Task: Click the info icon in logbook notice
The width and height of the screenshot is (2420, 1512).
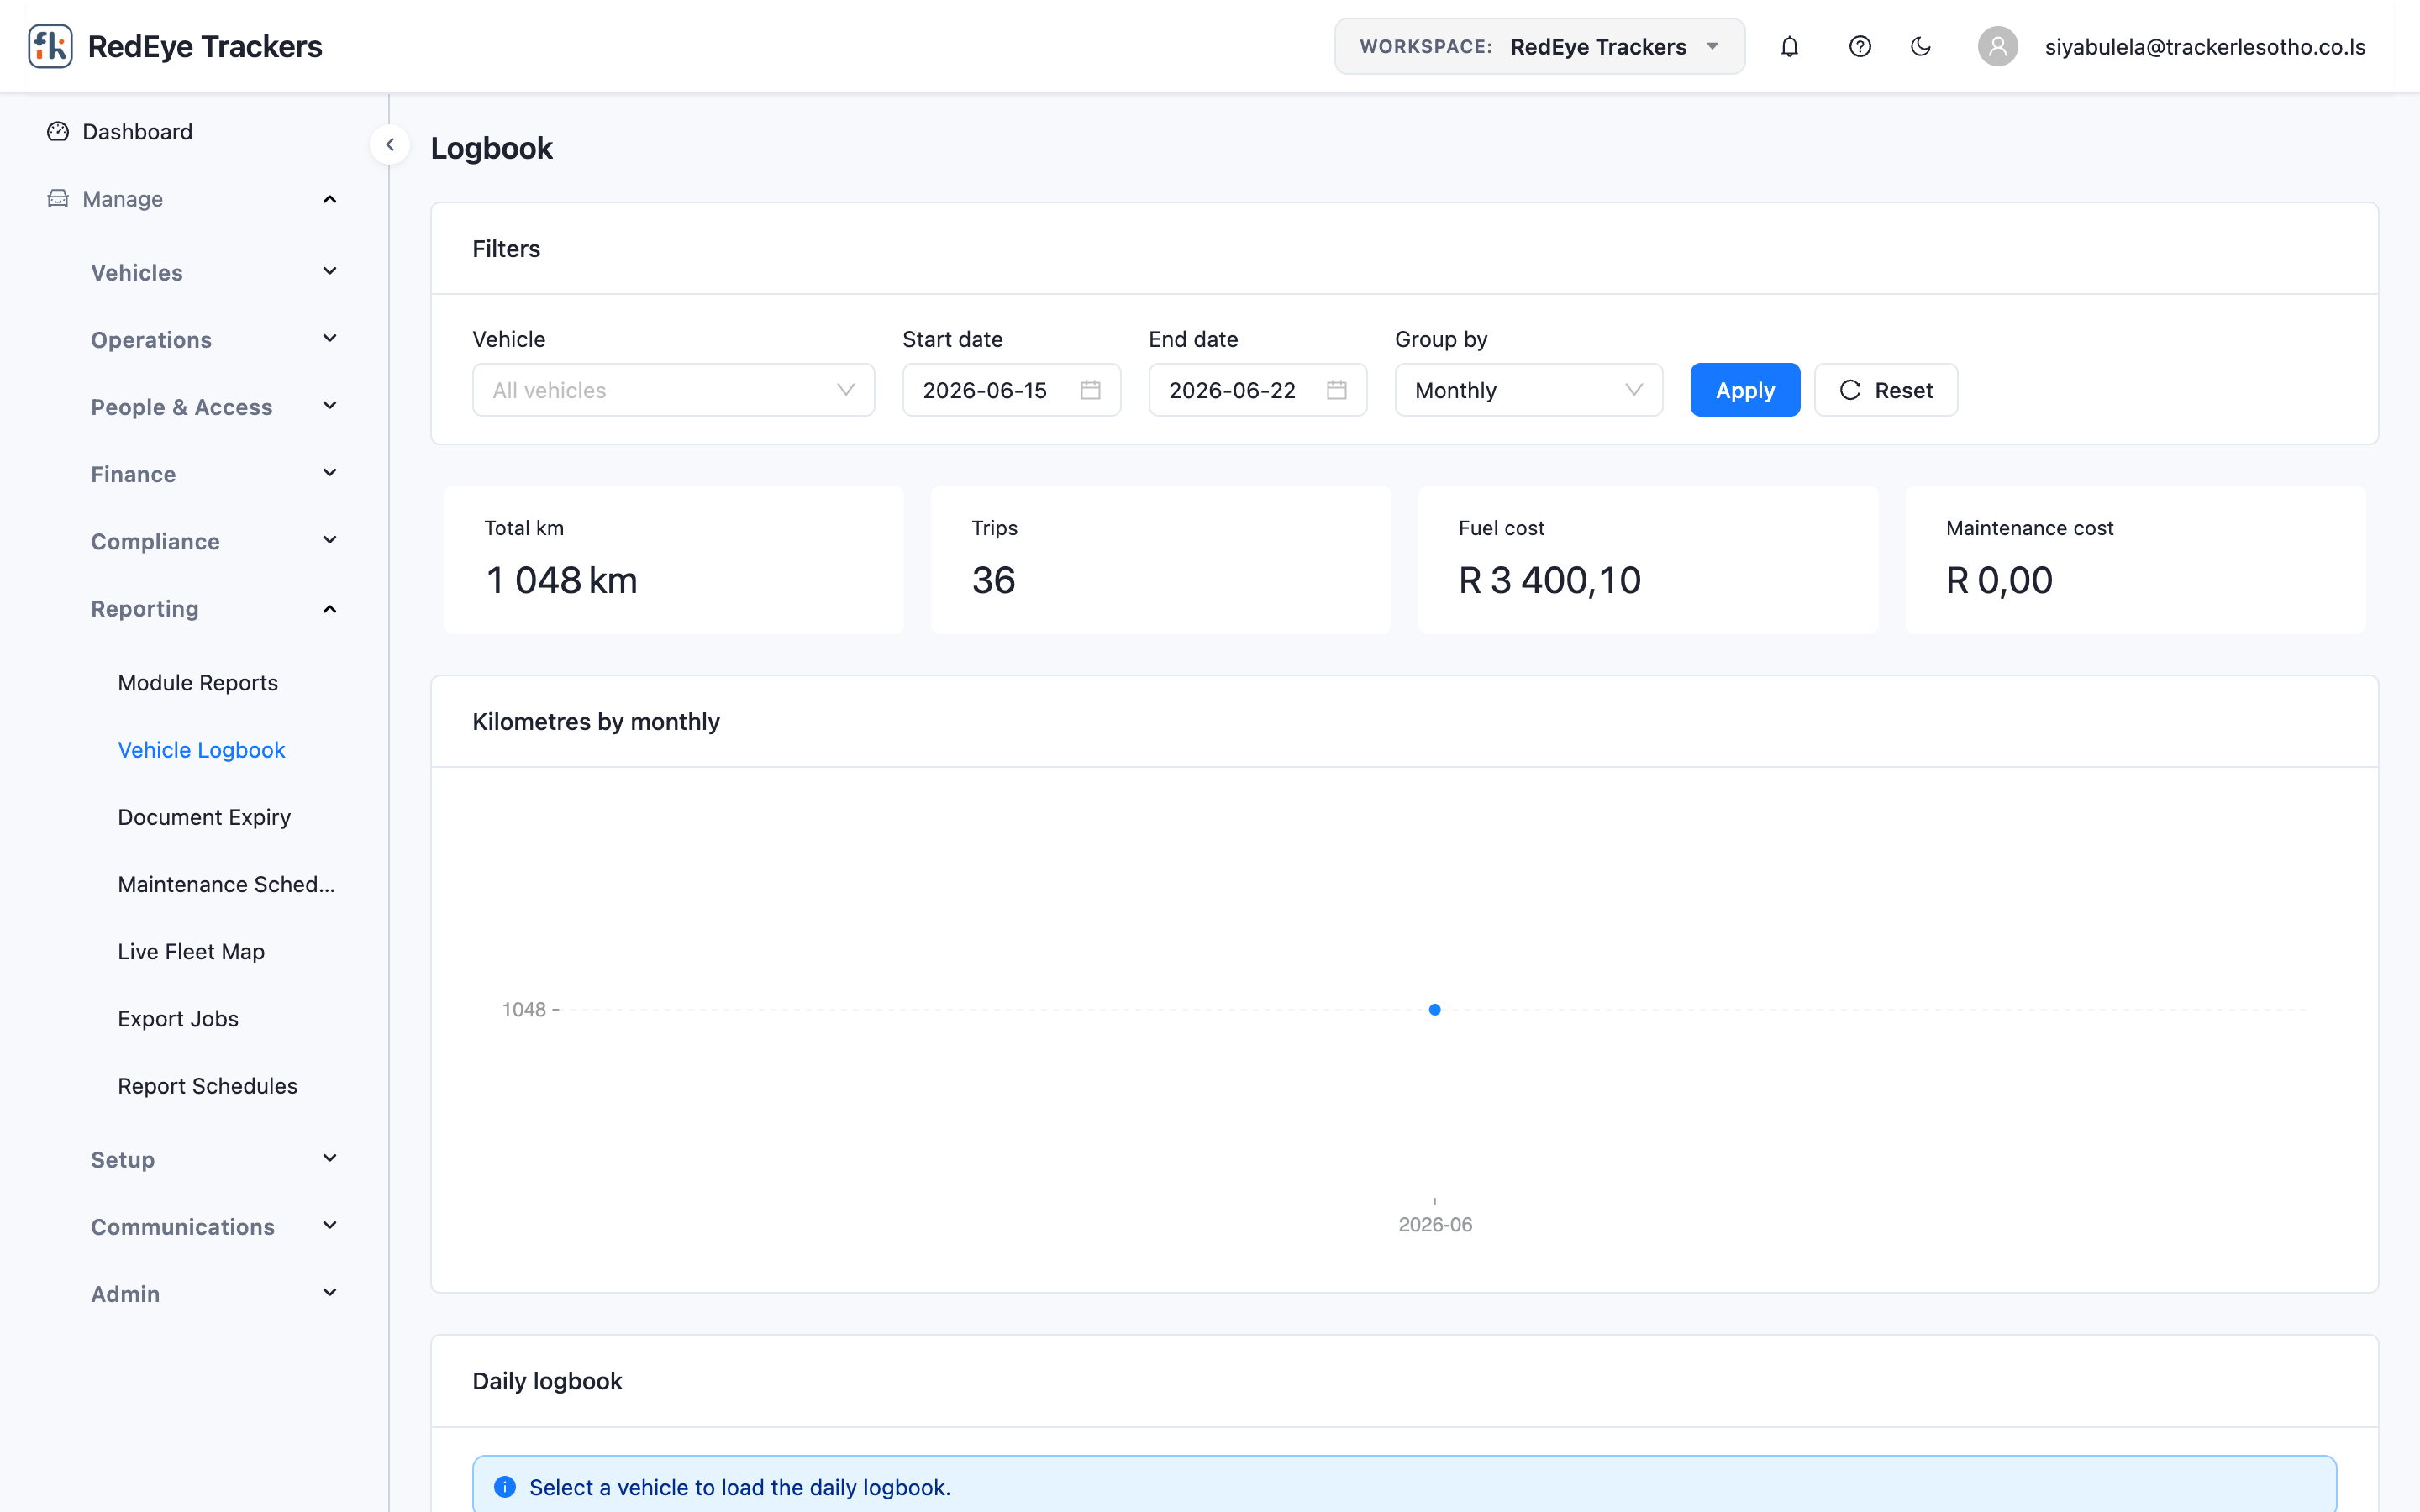Action: click(x=505, y=1487)
